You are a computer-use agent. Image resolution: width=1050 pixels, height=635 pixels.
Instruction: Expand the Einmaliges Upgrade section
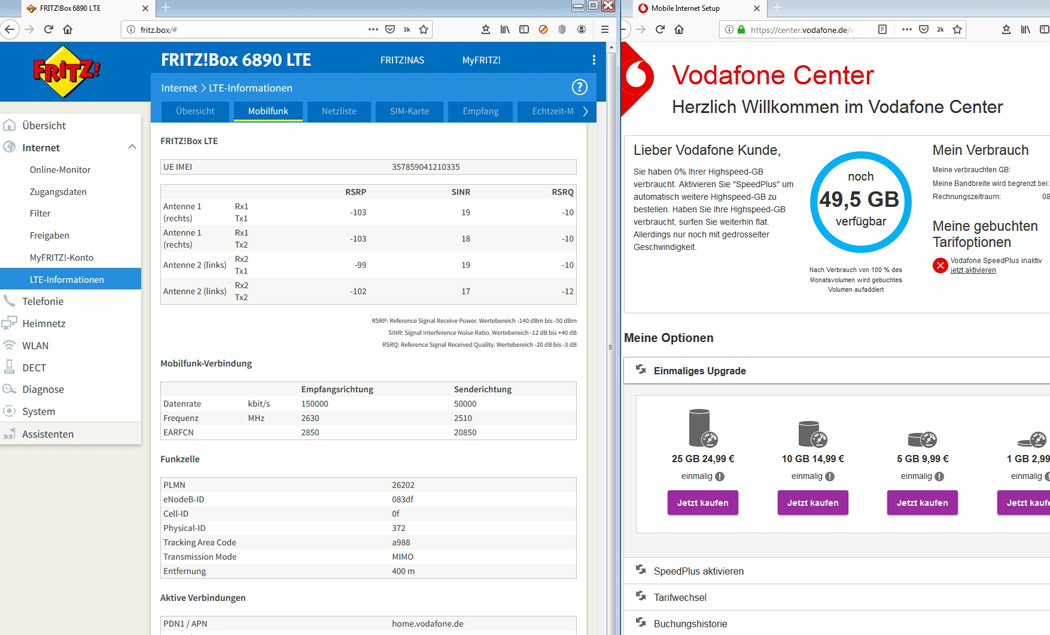point(837,370)
